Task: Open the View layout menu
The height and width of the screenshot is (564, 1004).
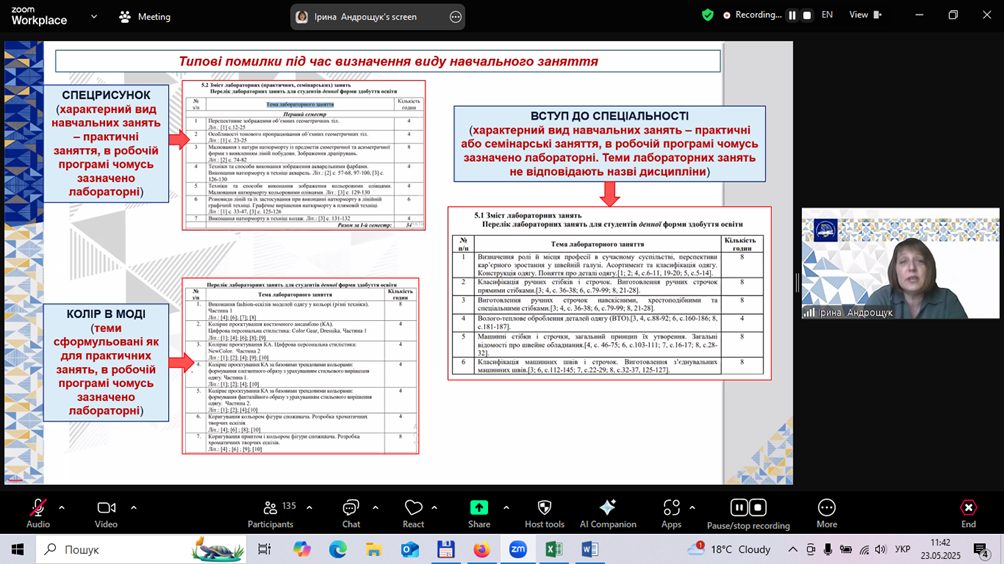Action: click(865, 15)
